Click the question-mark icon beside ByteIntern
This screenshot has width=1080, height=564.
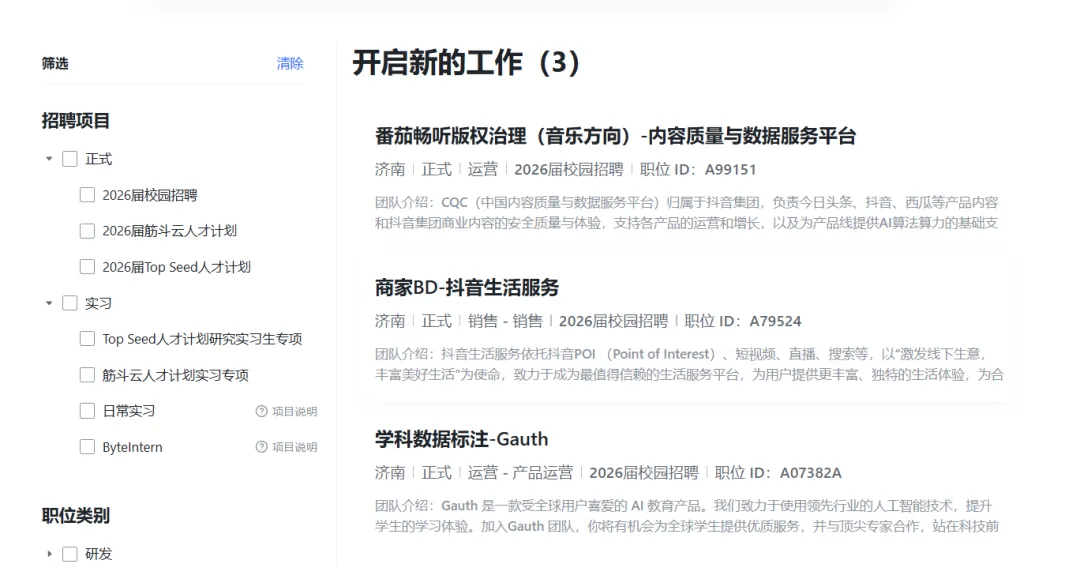click(261, 447)
